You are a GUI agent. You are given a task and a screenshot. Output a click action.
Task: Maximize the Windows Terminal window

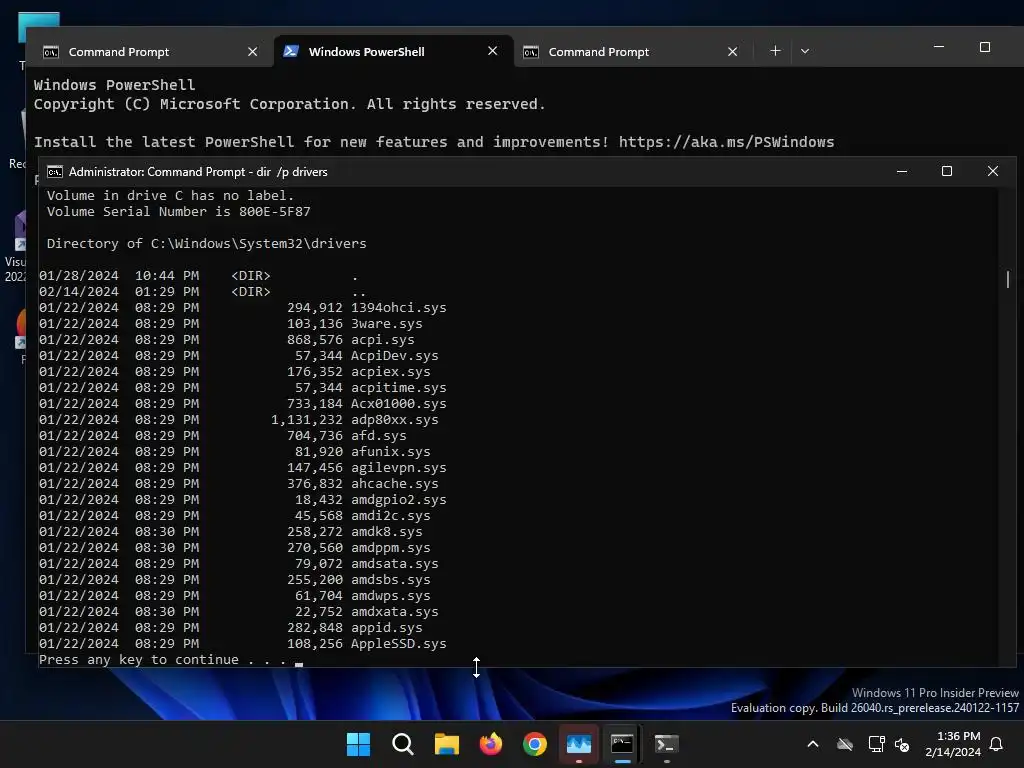985,47
